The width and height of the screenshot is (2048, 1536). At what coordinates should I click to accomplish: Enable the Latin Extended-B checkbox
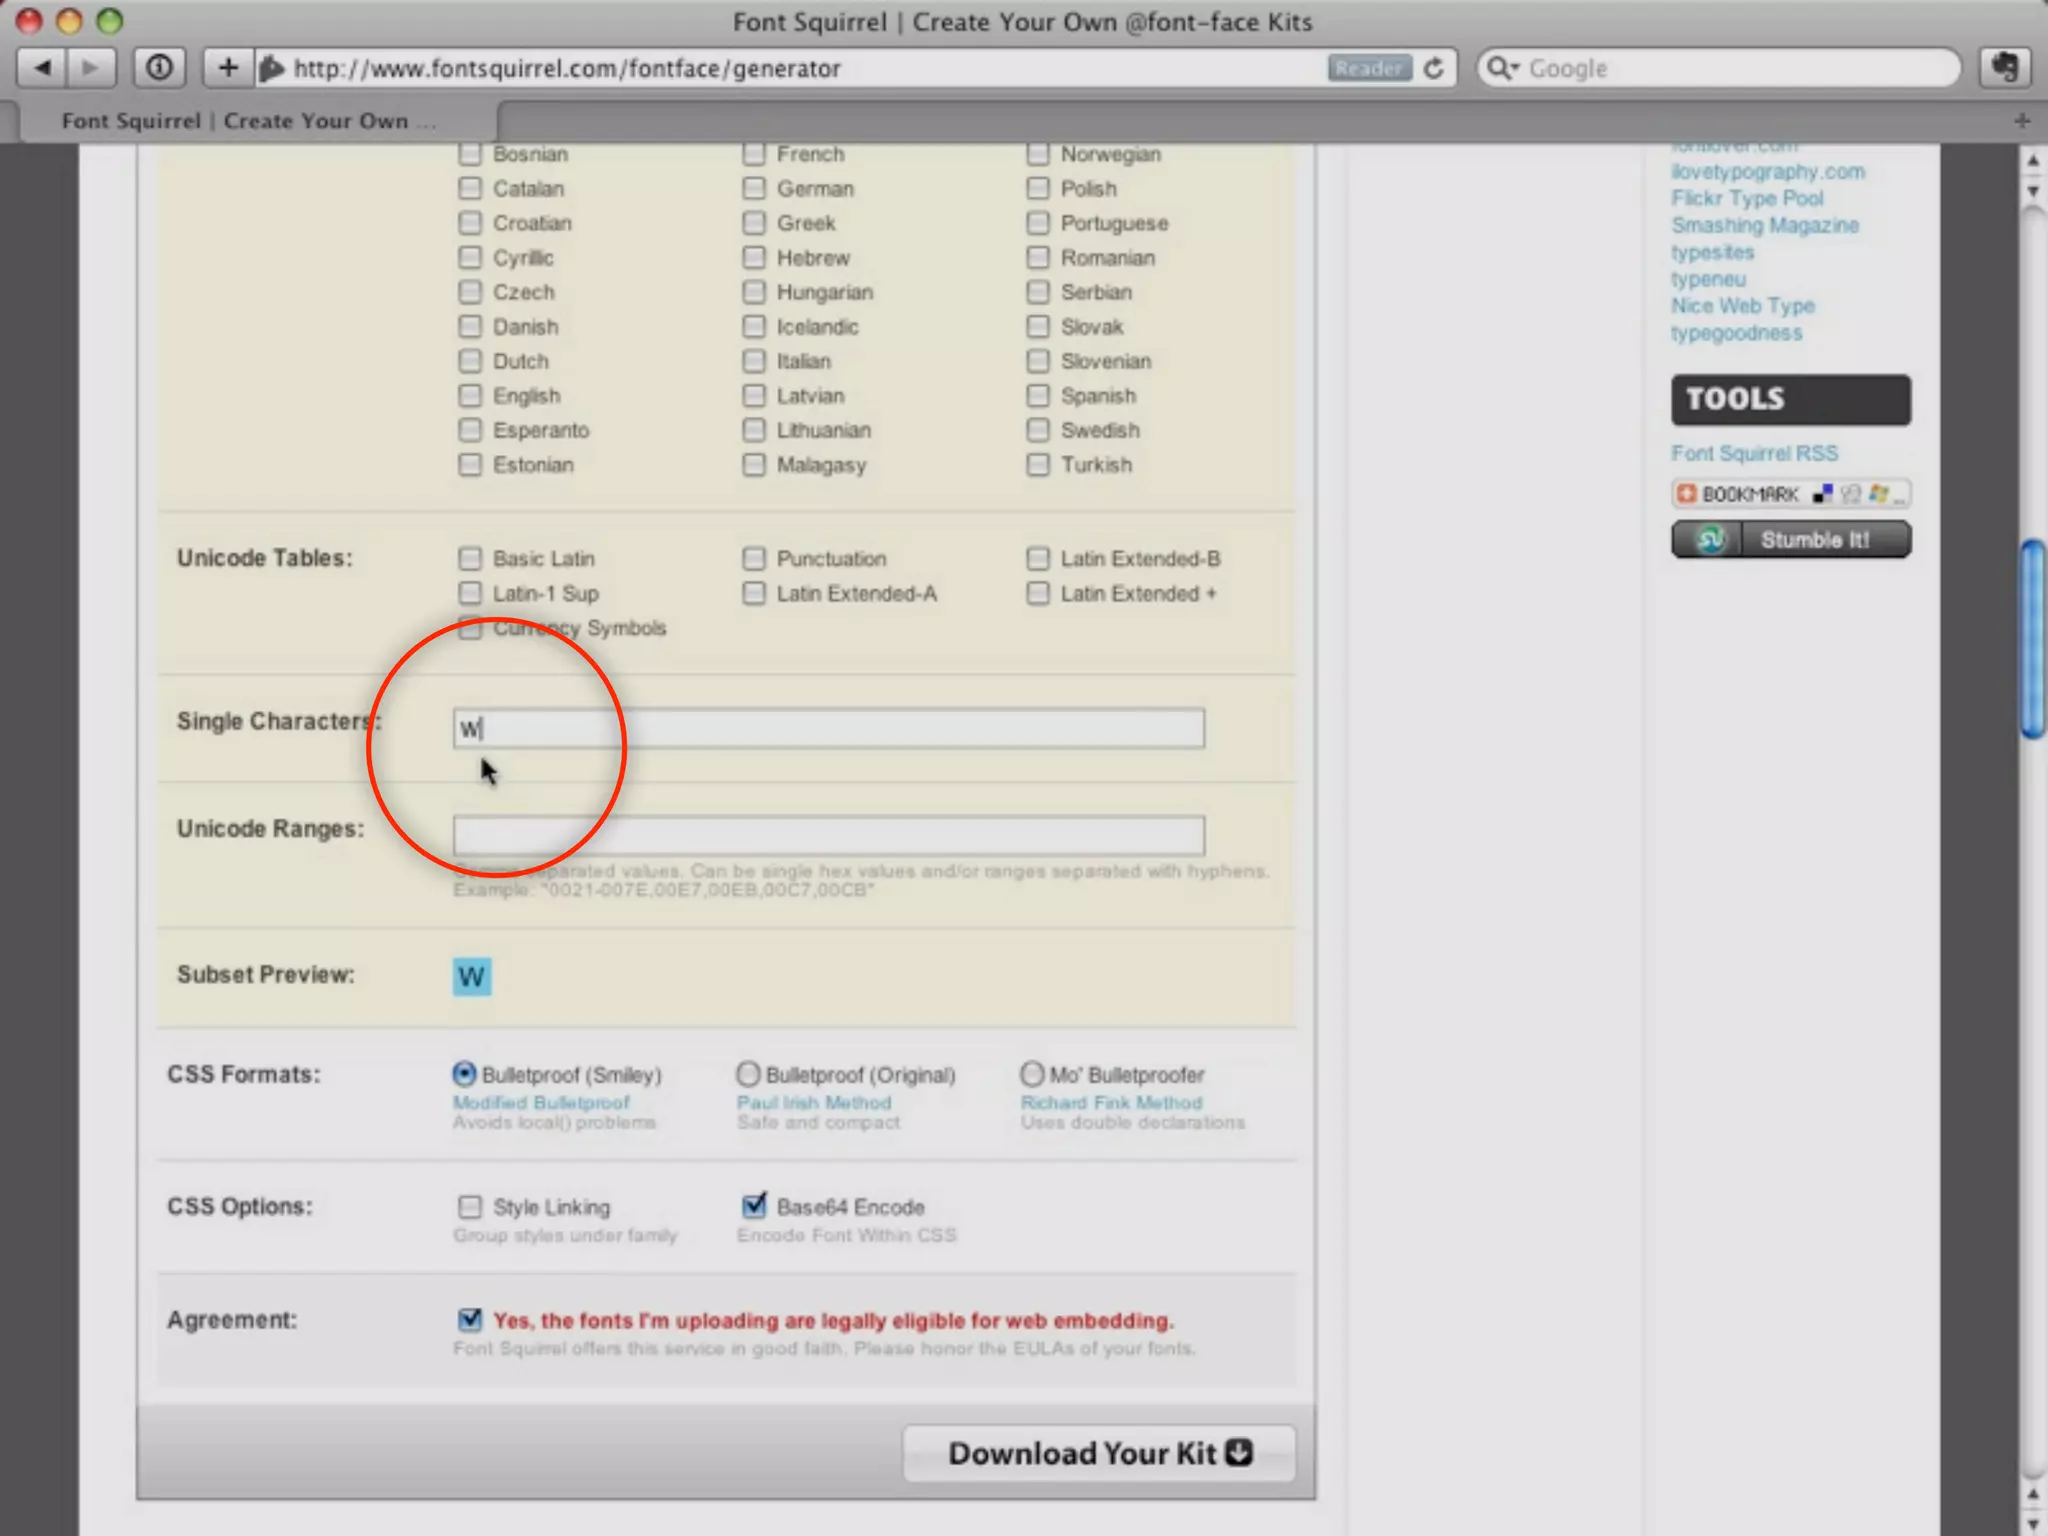tap(1038, 558)
